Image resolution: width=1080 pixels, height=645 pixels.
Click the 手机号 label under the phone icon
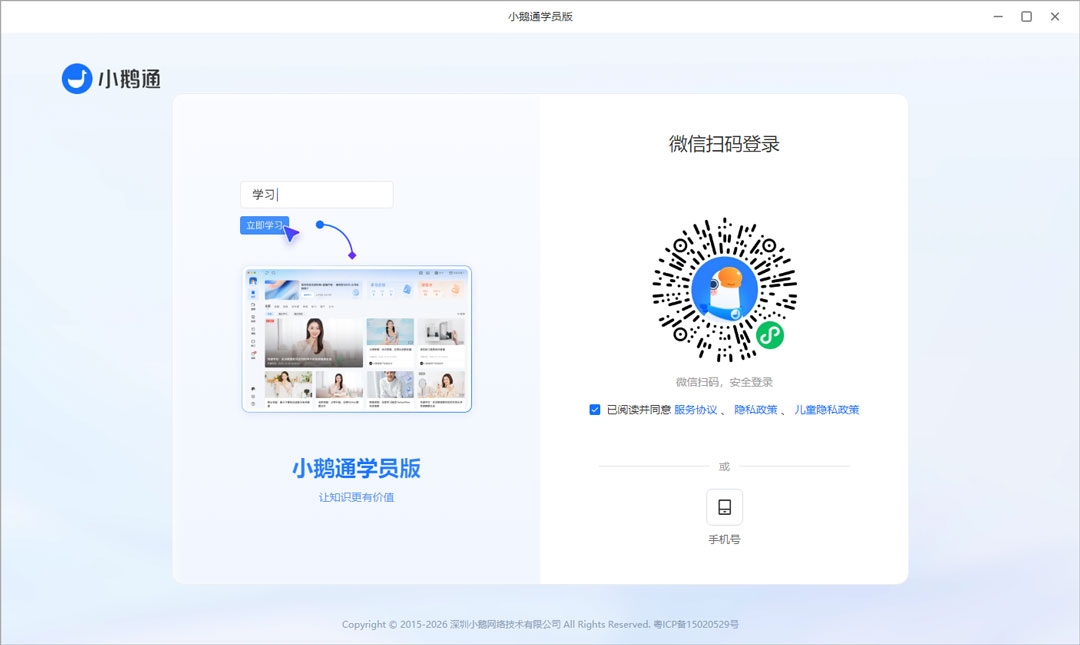tap(724, 540)
